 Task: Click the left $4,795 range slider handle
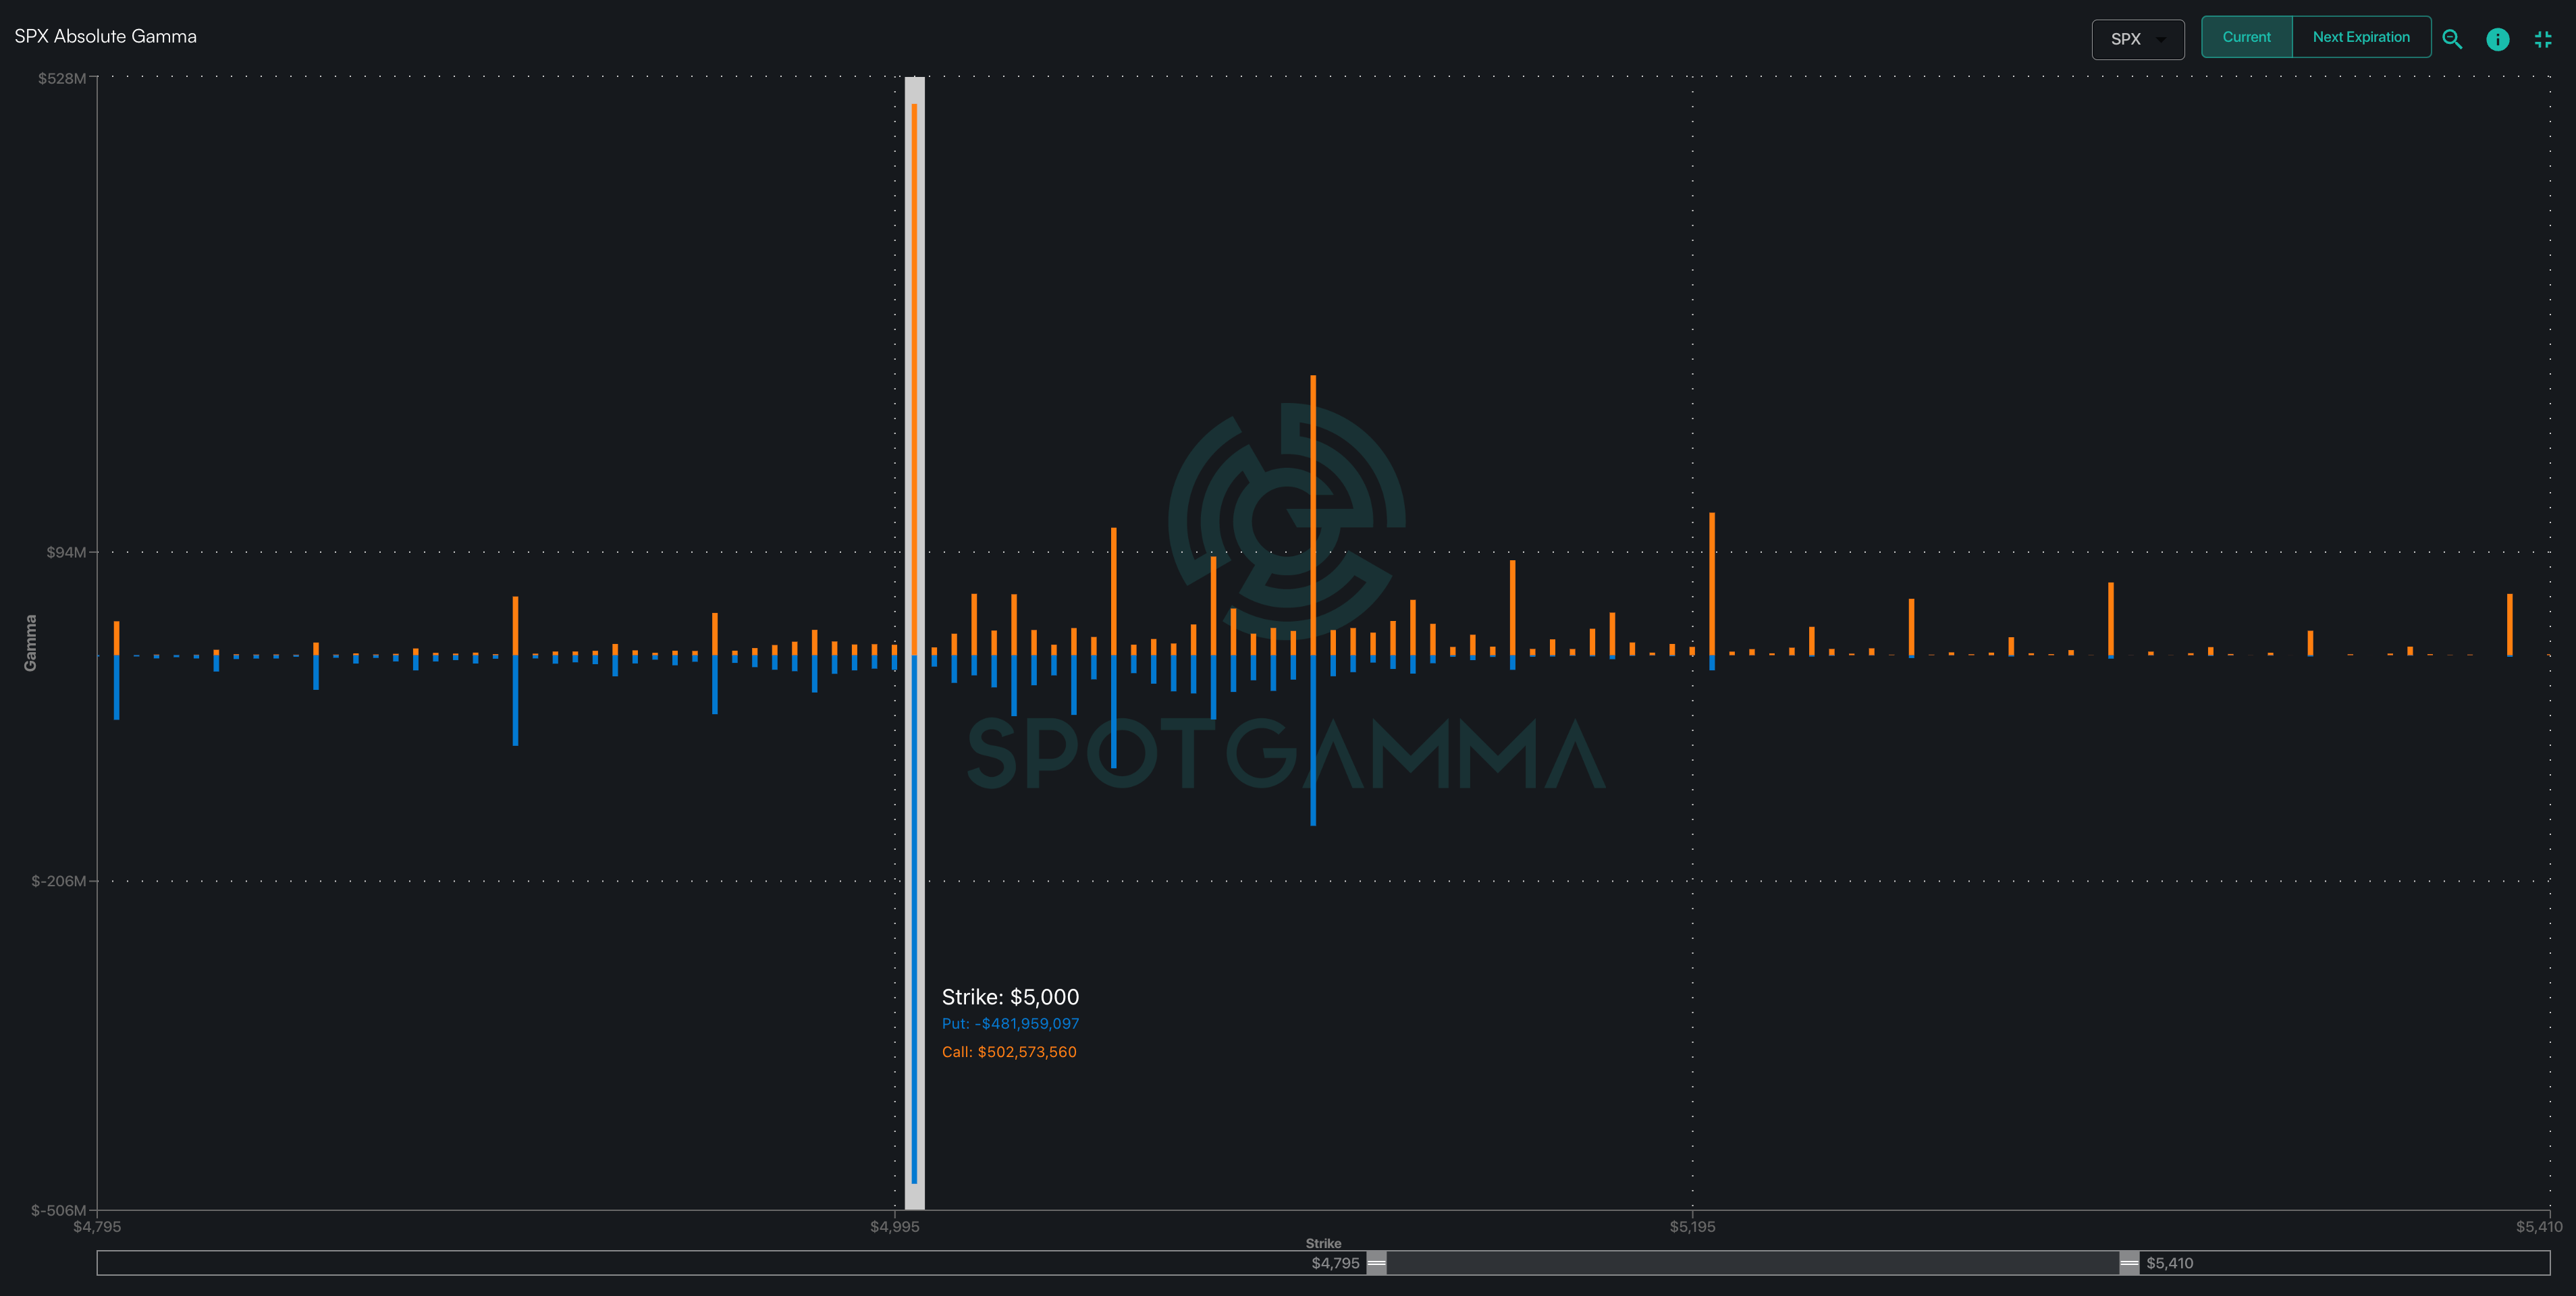(x=1377, y=1263)
